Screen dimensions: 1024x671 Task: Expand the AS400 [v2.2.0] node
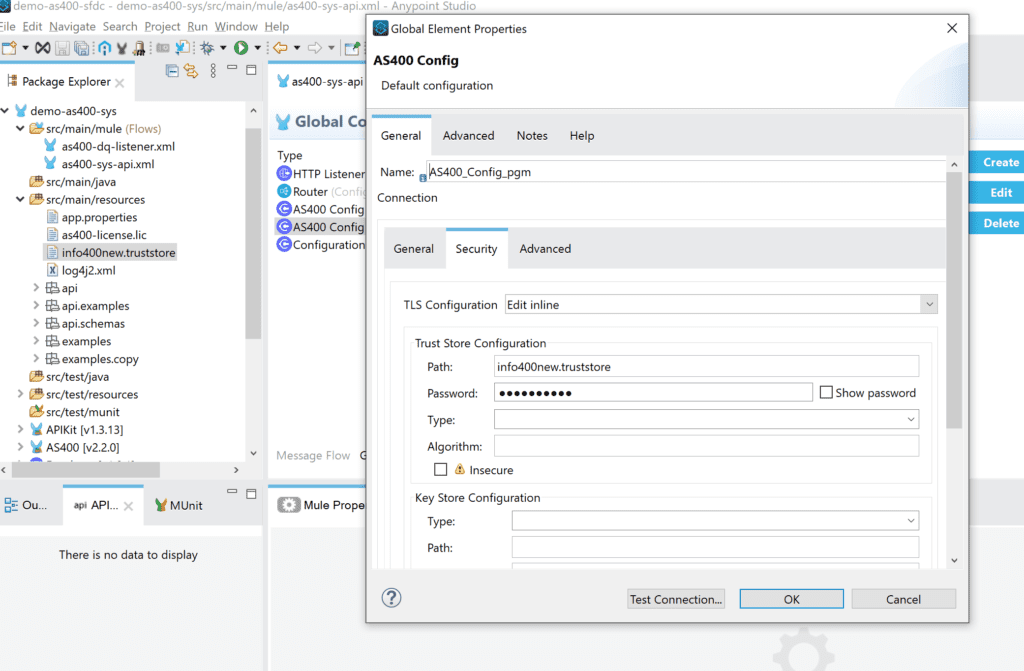coord(20,447)
